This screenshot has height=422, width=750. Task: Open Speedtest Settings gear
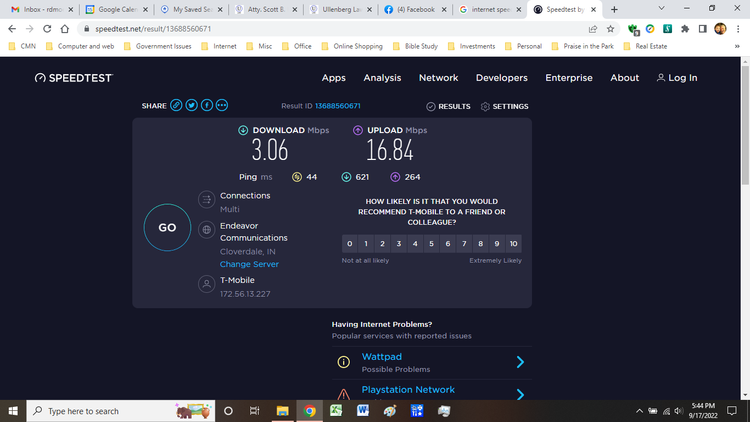tap(505, 106)
